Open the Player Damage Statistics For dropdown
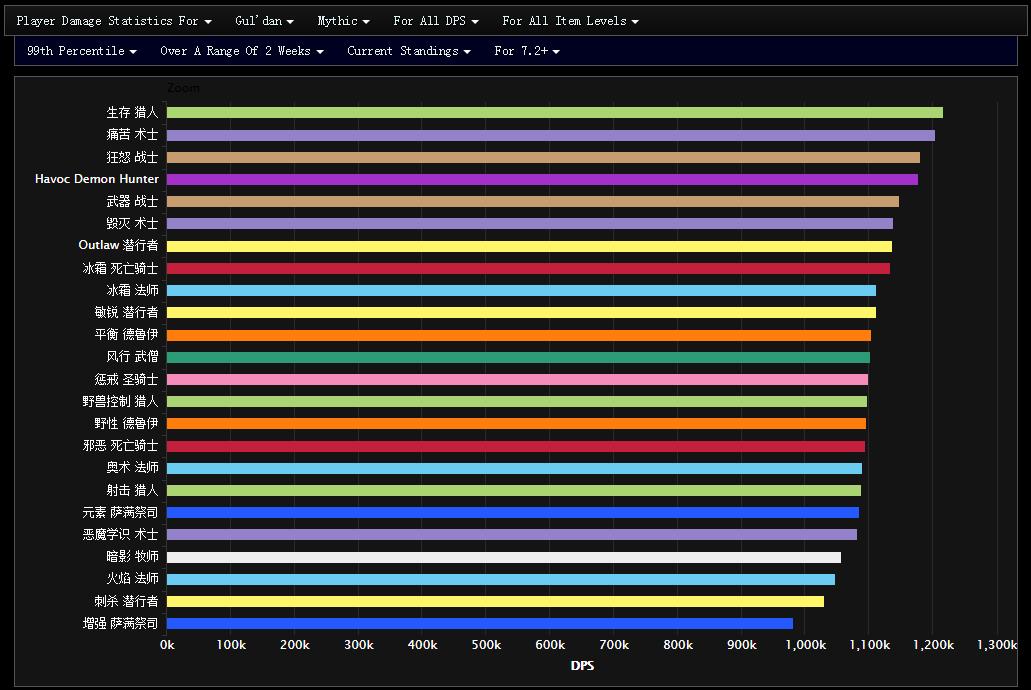Image resolution: width=1031 pixels, height=690 pixels. 113,21
